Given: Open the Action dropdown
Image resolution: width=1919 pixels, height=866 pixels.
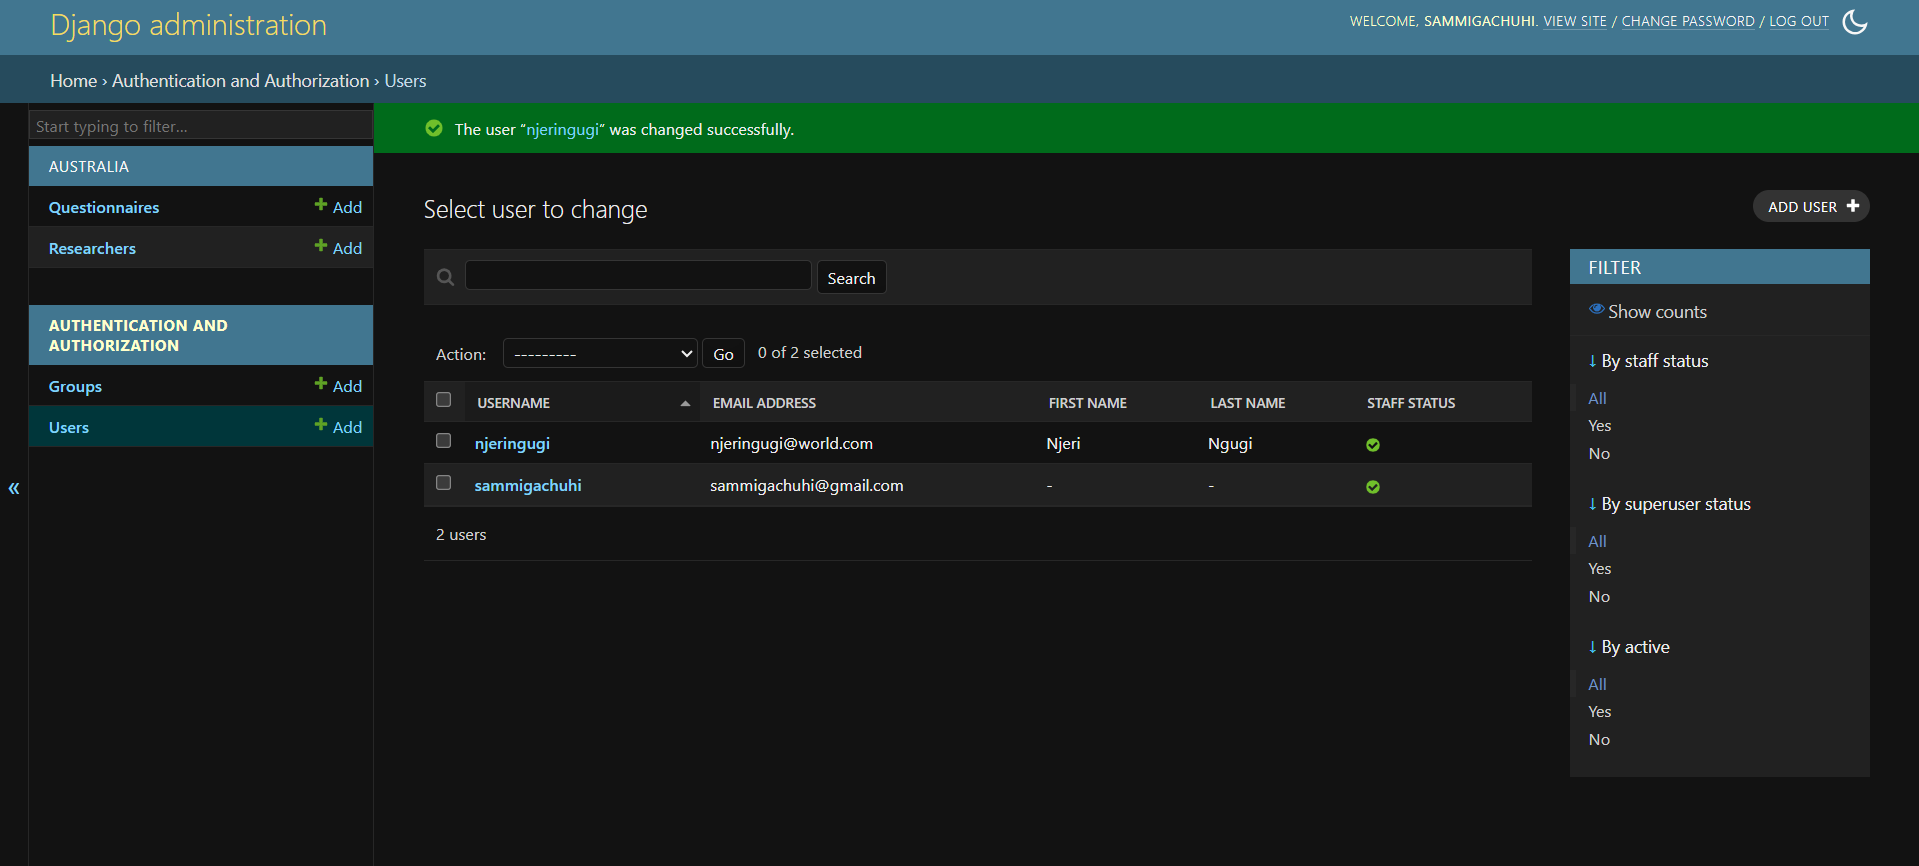Looking at the screenshot, I should [600, 353].
